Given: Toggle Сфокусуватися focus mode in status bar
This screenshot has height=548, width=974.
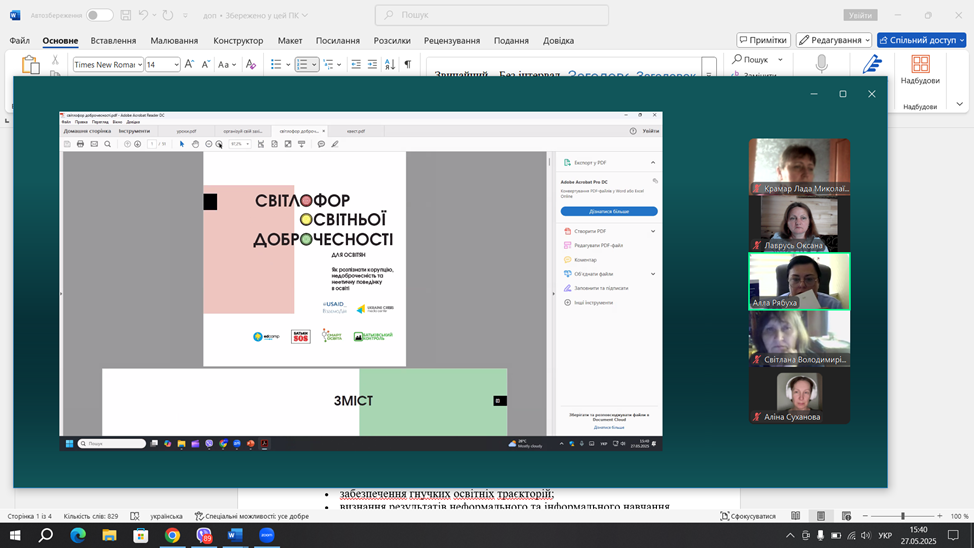Looking at the screenshot, I should tap(748, 516).
